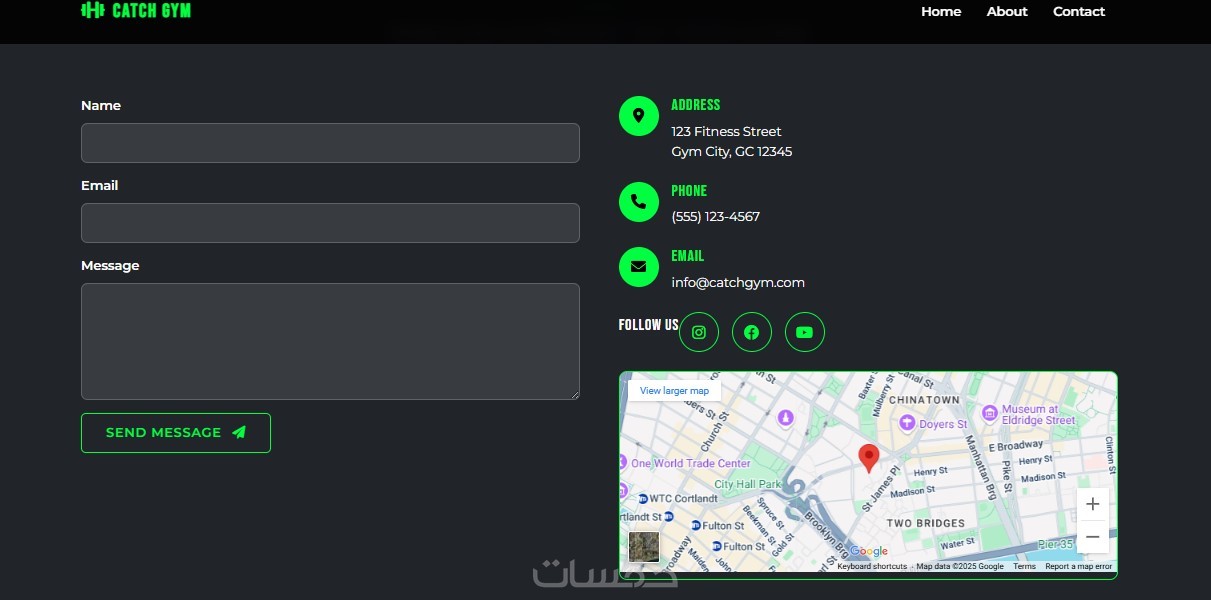Click the TWO BRIDGES map label
Screen dimensions: 1211x600
(926, 523)
